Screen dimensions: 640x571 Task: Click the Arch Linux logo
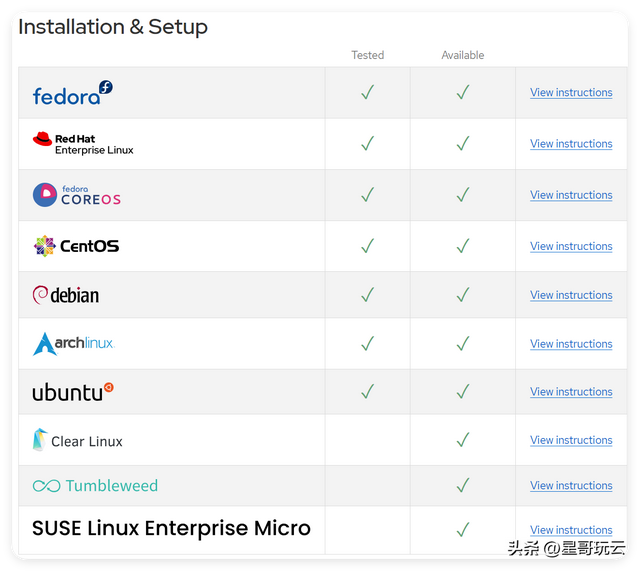point(74,344)
